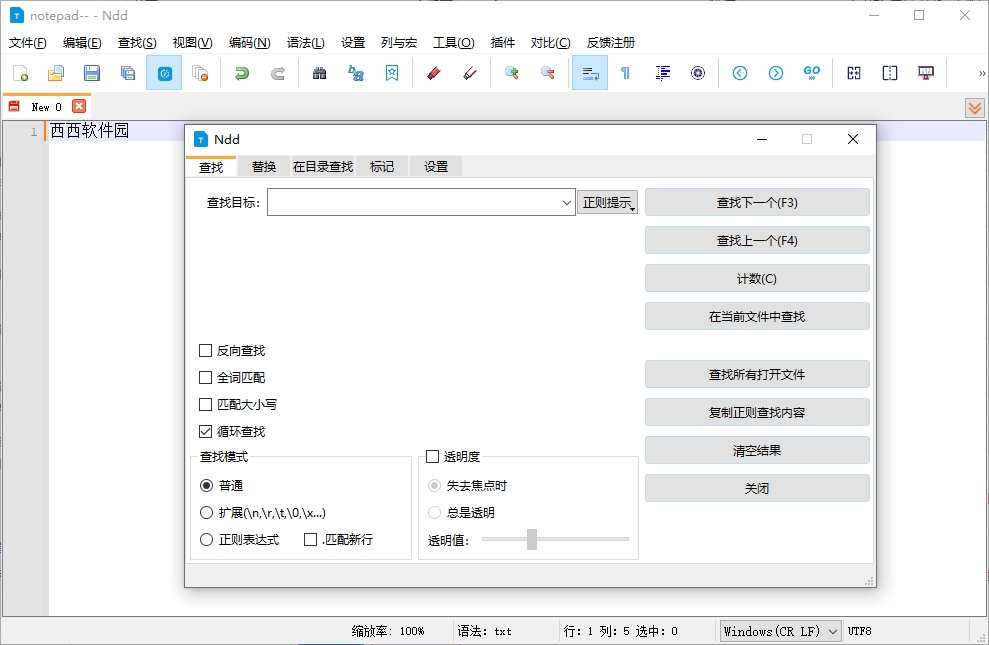
Task: Open the 视图(V) menu
Action: point(192,43)
